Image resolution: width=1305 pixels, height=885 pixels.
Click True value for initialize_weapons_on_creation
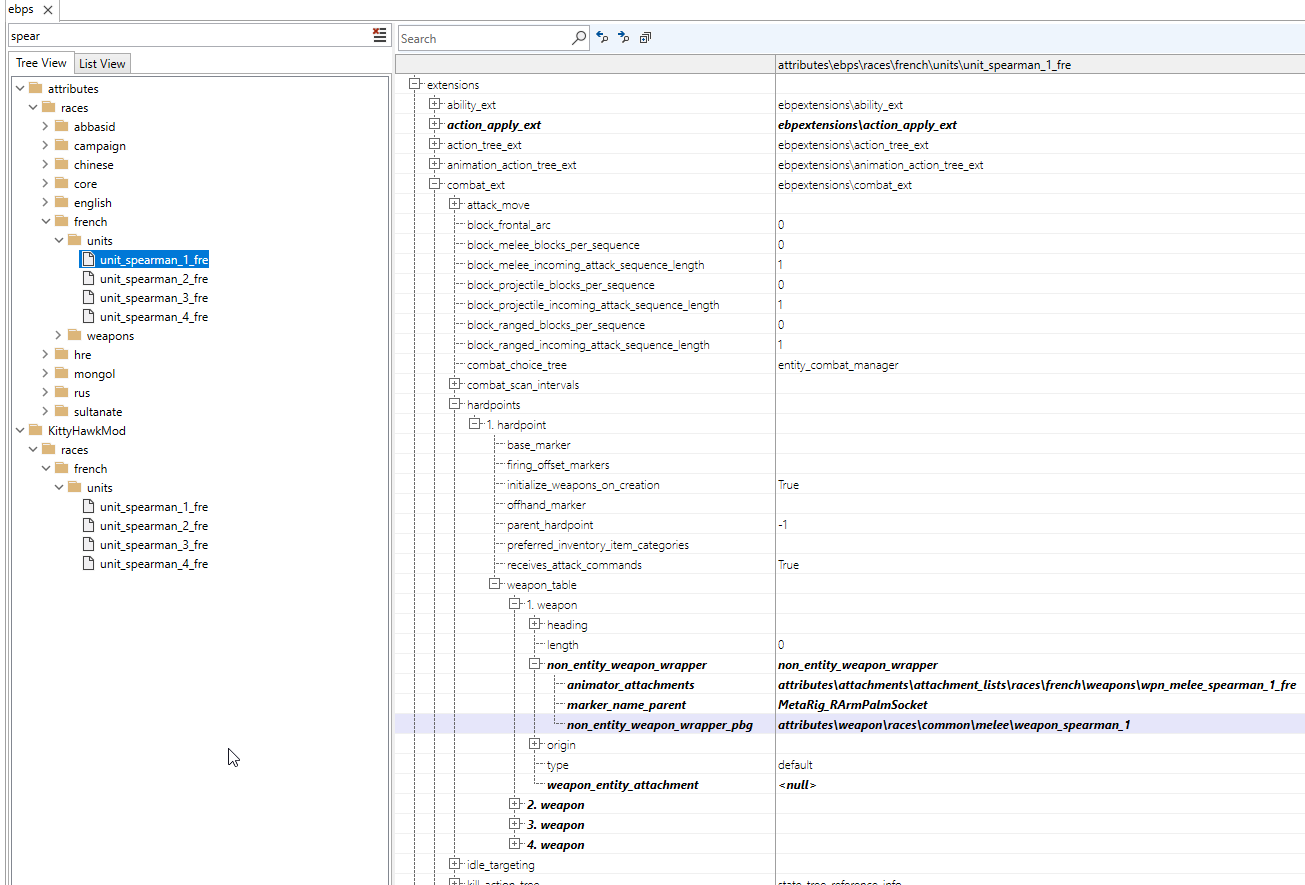point(788,485)
